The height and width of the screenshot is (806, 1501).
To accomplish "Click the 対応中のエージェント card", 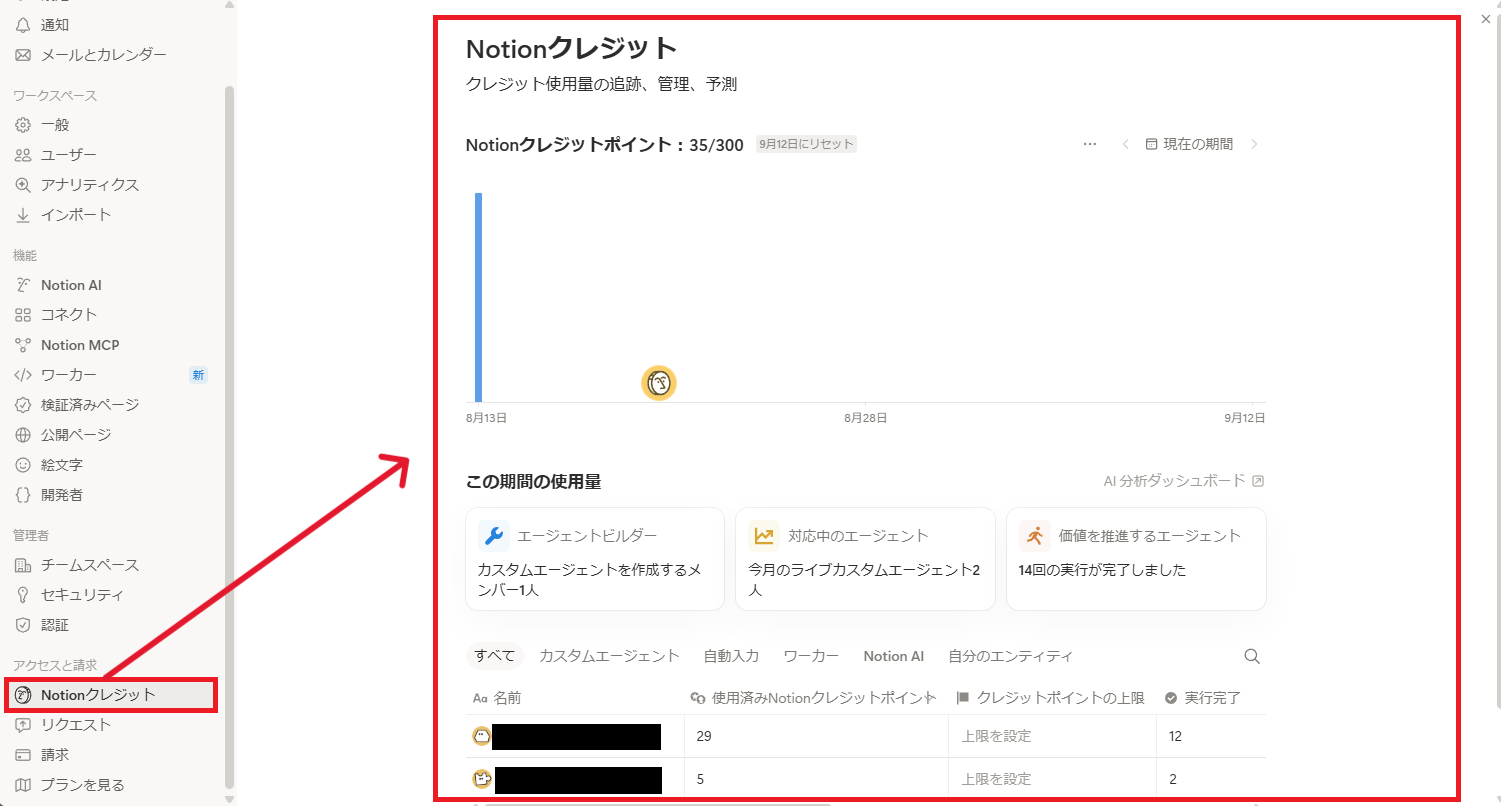I will point(865,559).
